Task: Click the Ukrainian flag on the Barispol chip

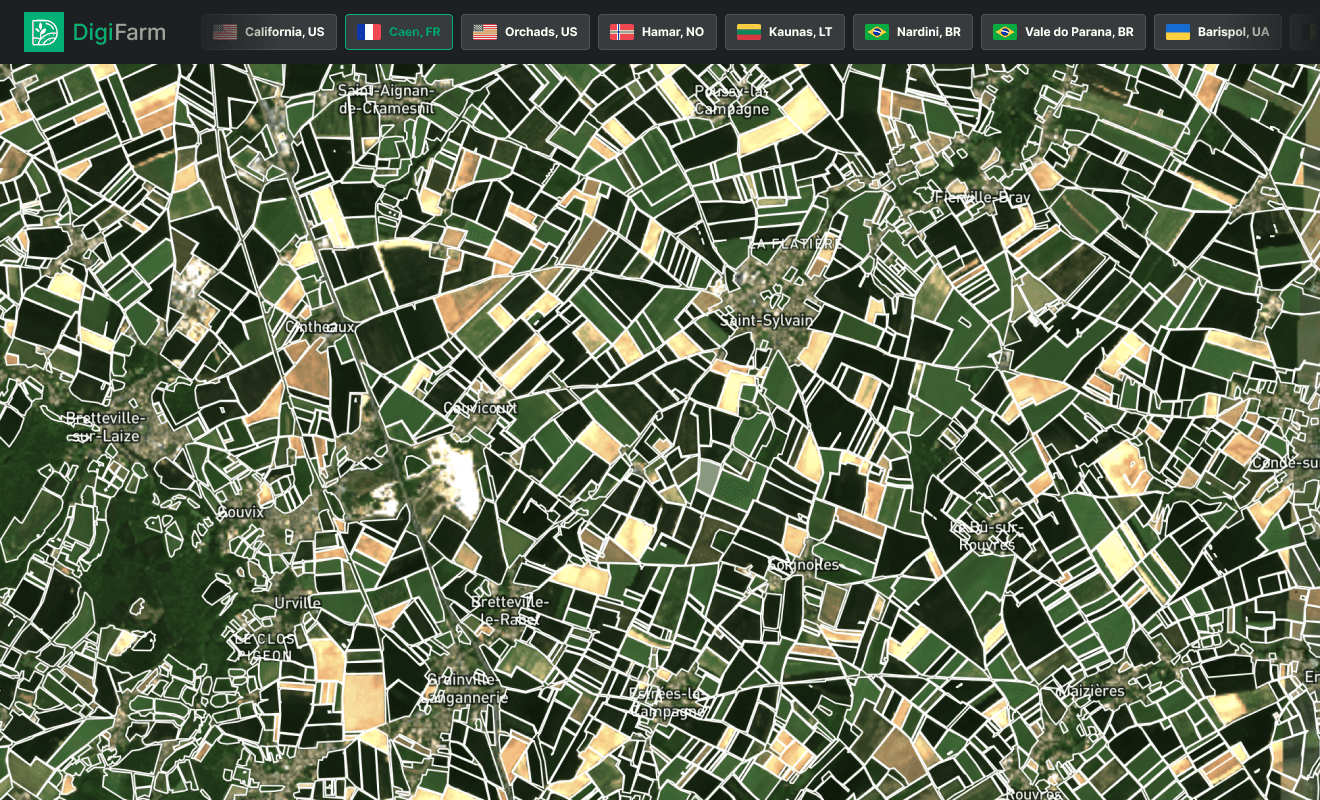Action: pos(1177,31)
